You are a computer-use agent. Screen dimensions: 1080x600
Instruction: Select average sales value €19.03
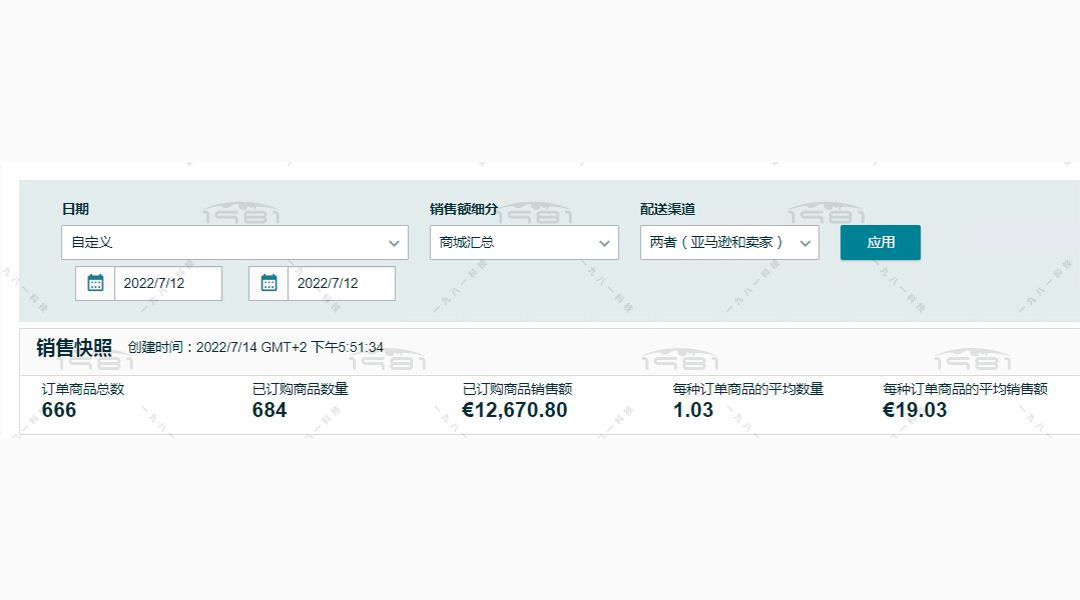click(915, 410)
